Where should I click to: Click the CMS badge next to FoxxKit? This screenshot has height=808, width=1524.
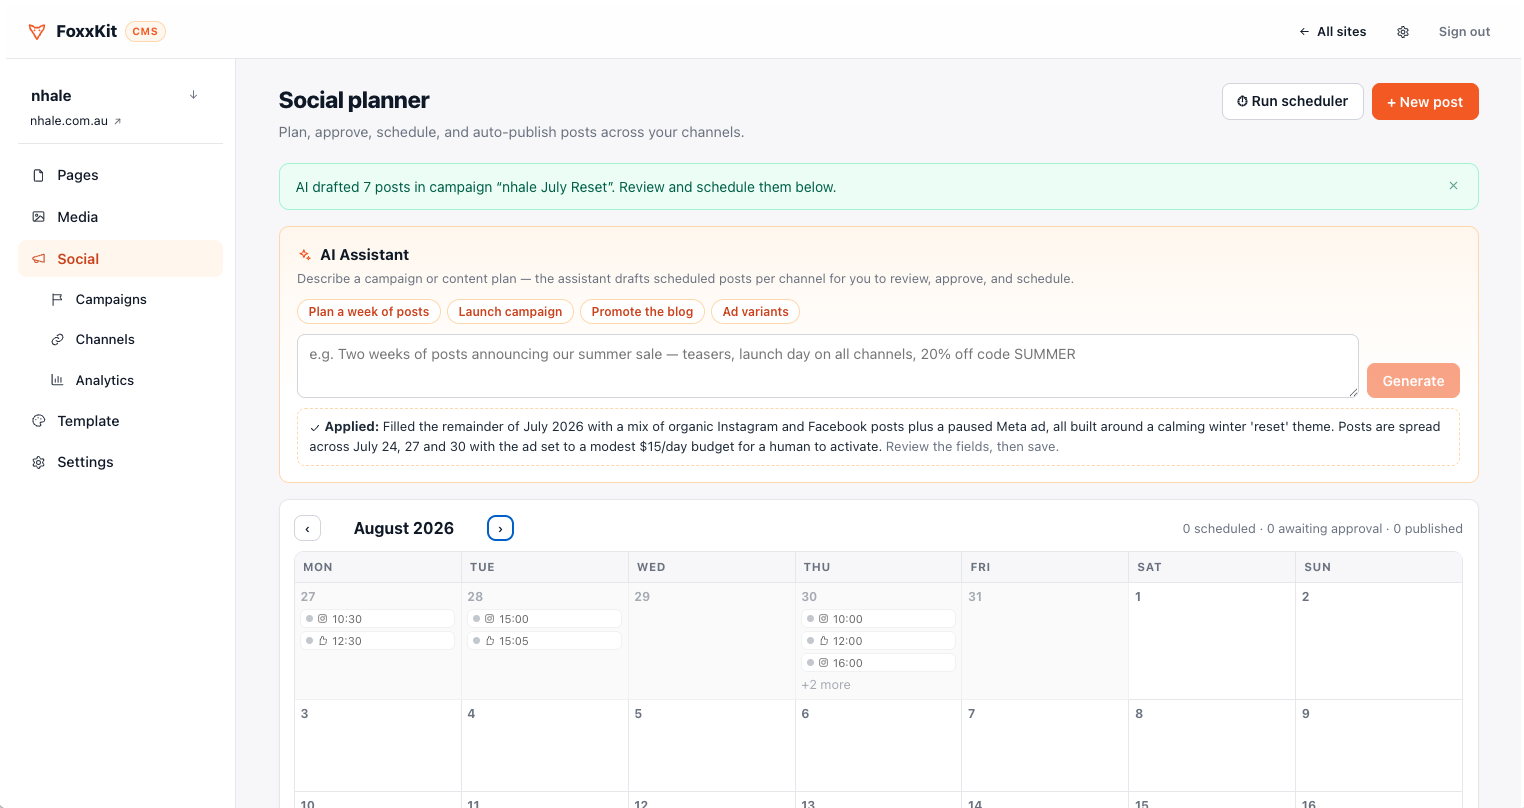pyautogui.click(x=145, y=31)
